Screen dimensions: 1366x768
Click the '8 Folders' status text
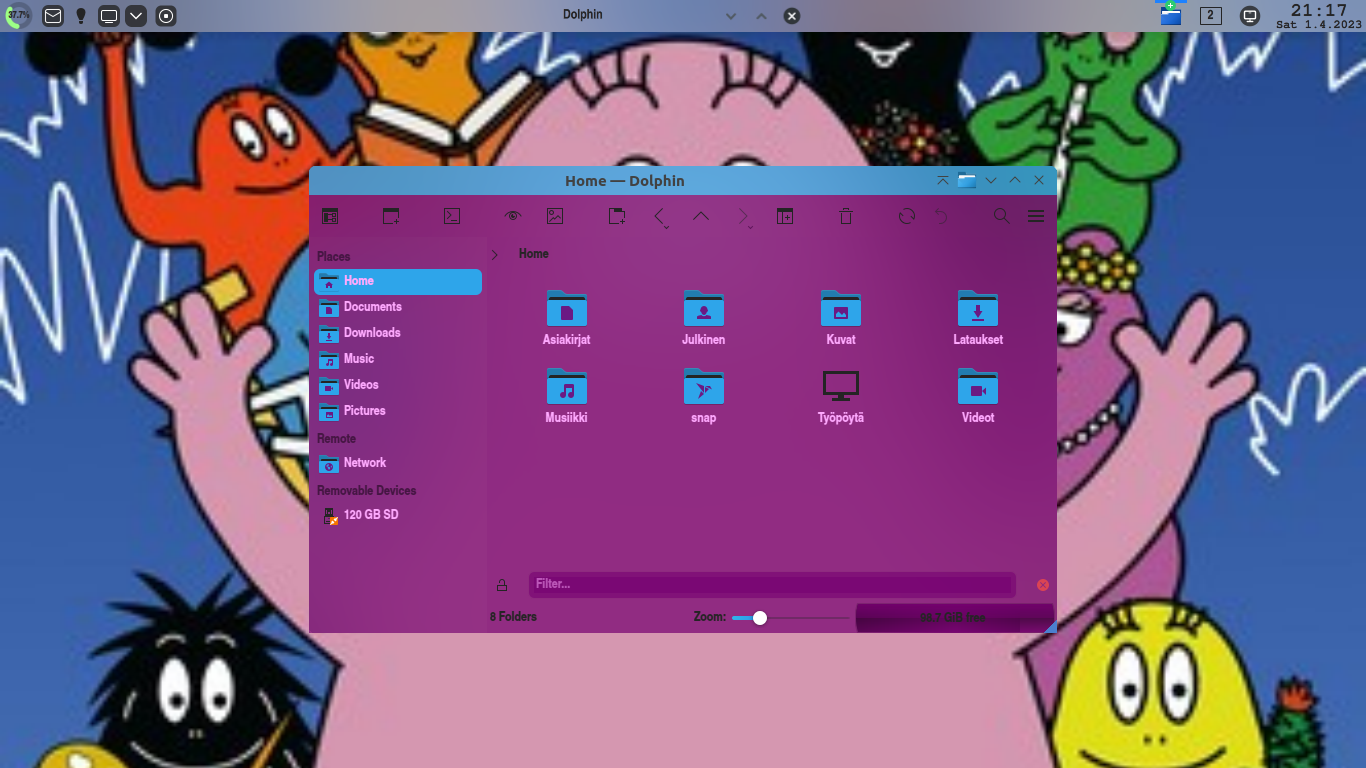[513, 617]
